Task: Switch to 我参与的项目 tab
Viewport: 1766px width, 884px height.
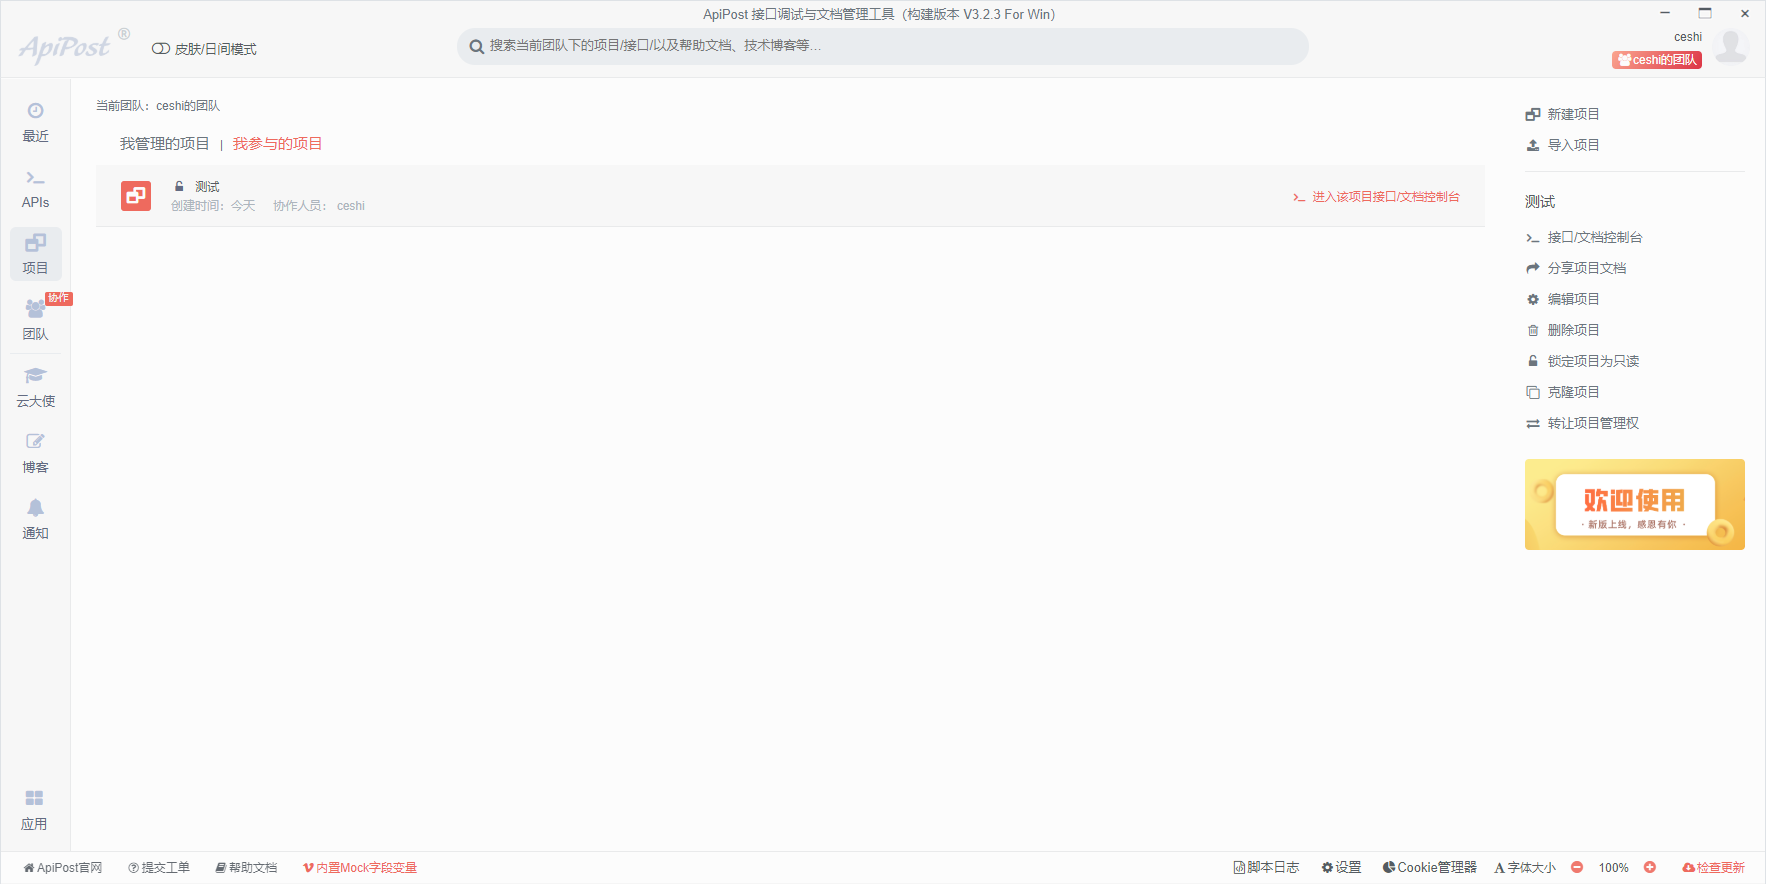Action: (278, 144)
